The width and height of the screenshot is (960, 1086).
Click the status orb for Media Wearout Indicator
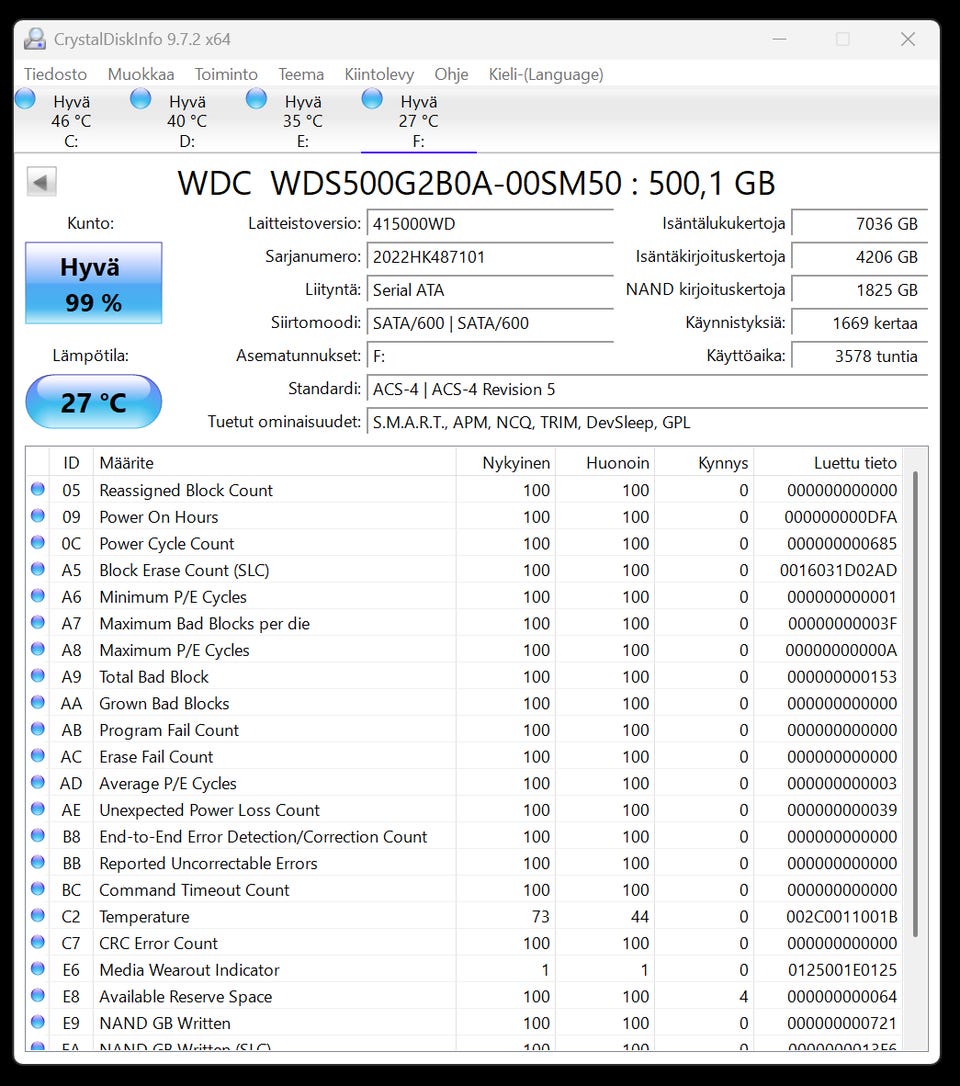click(38, 969)
